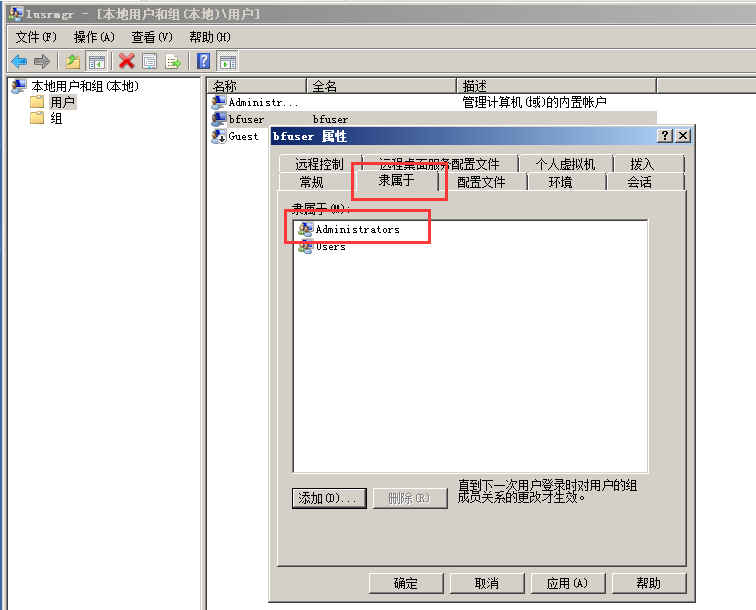Close the bfuser 属性 dialog
This screenshot has height=610, width=756.
(683, 136)
